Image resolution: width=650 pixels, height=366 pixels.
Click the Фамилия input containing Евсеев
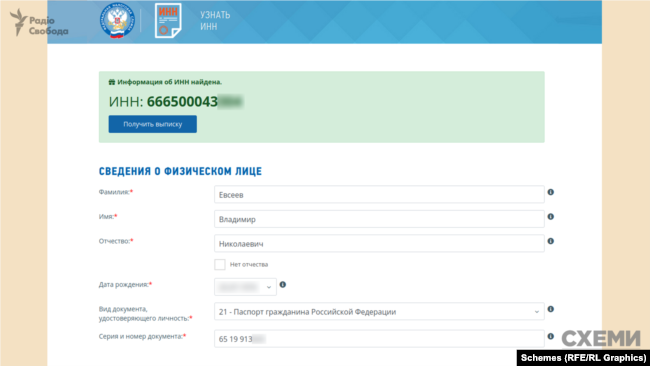pyautogui.click(x=379, y=194)
